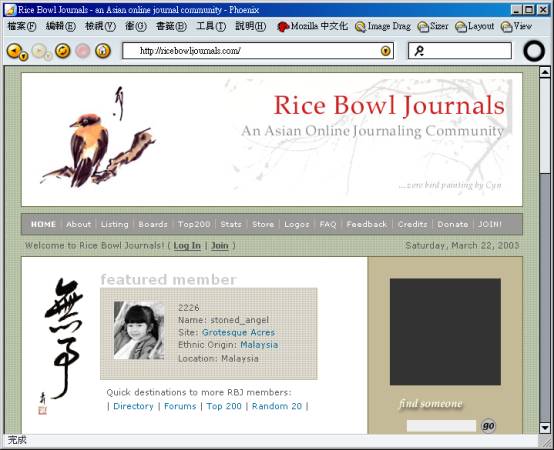Open the 書籤(B) bookmarks menu

(x=171, y=26)
